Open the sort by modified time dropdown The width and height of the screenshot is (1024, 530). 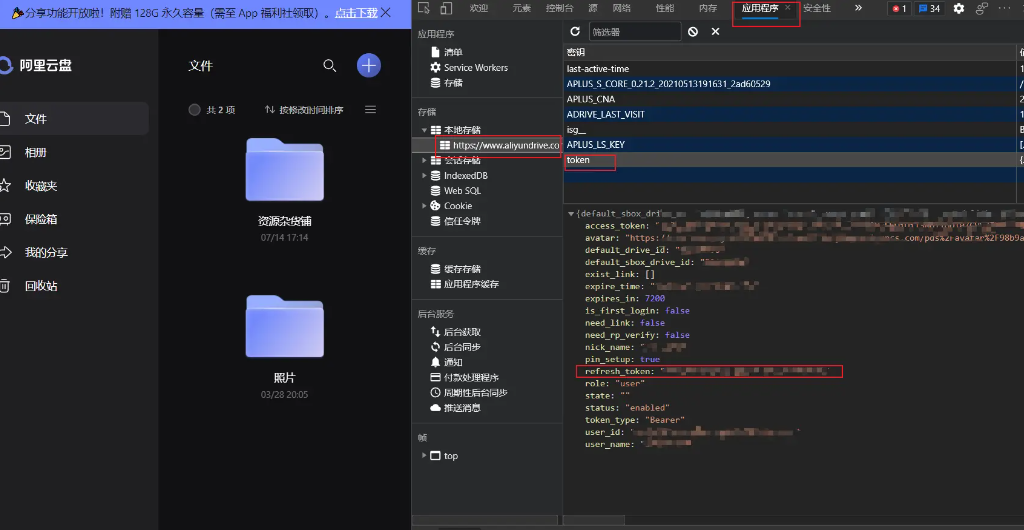304,110
